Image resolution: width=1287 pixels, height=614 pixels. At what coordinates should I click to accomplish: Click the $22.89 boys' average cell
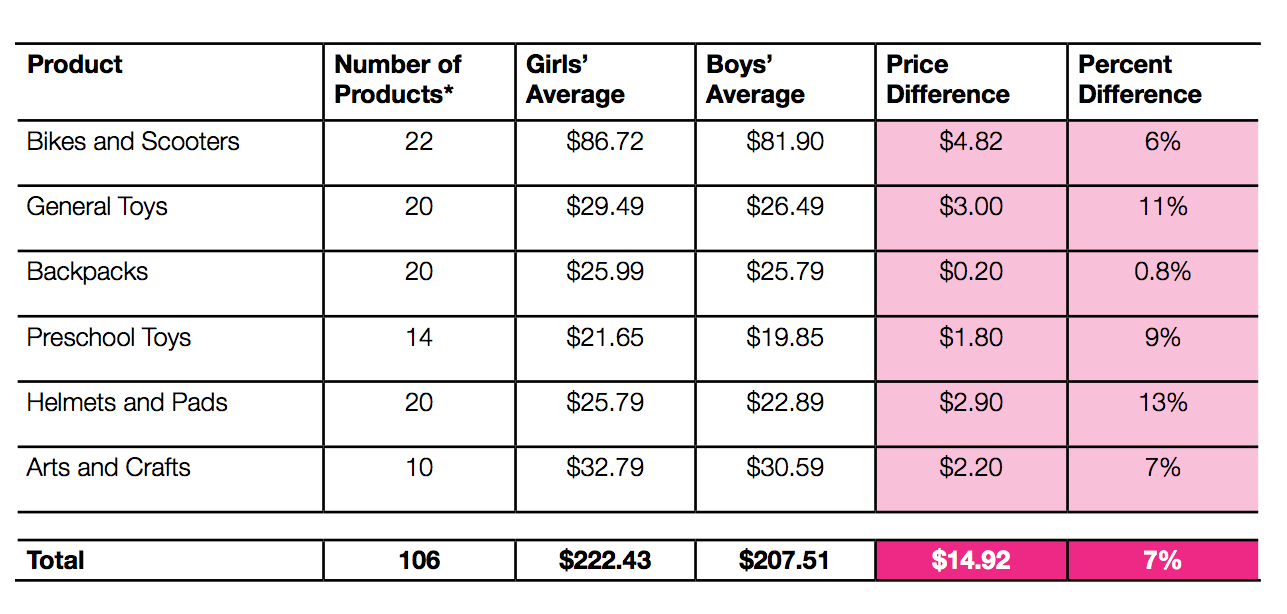785,403
